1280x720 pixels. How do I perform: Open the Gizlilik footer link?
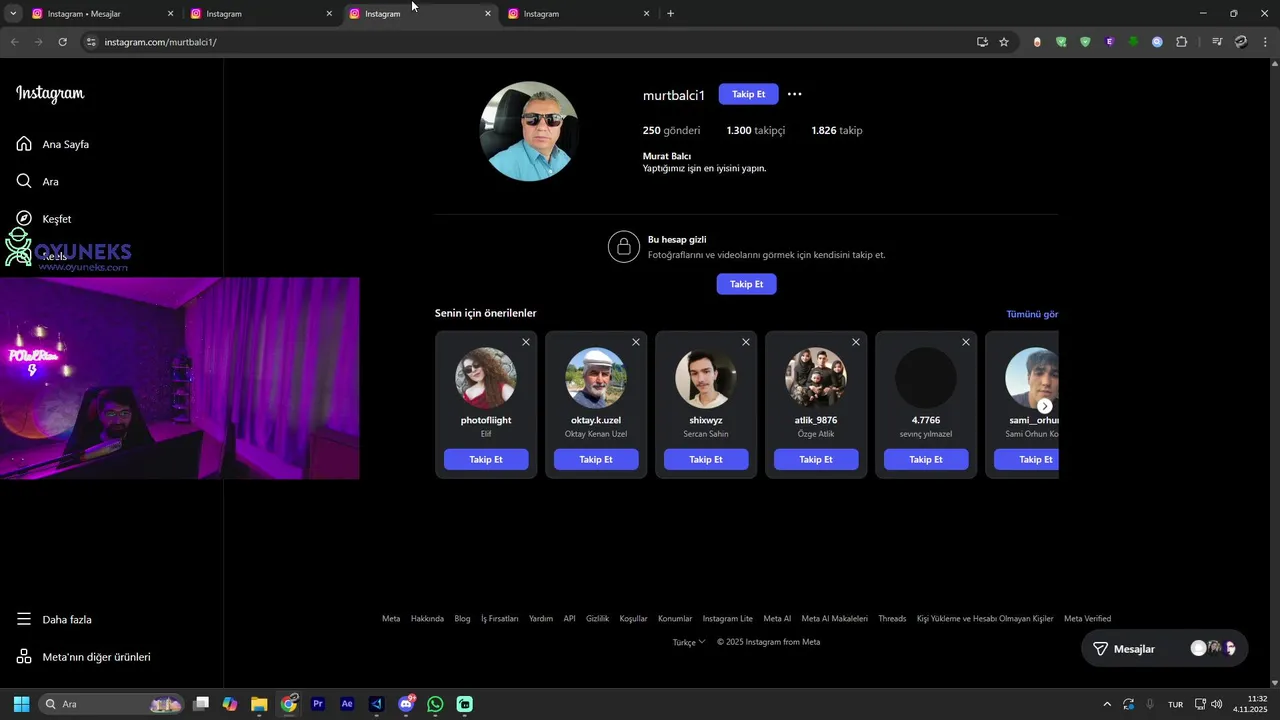click(597, 619)
